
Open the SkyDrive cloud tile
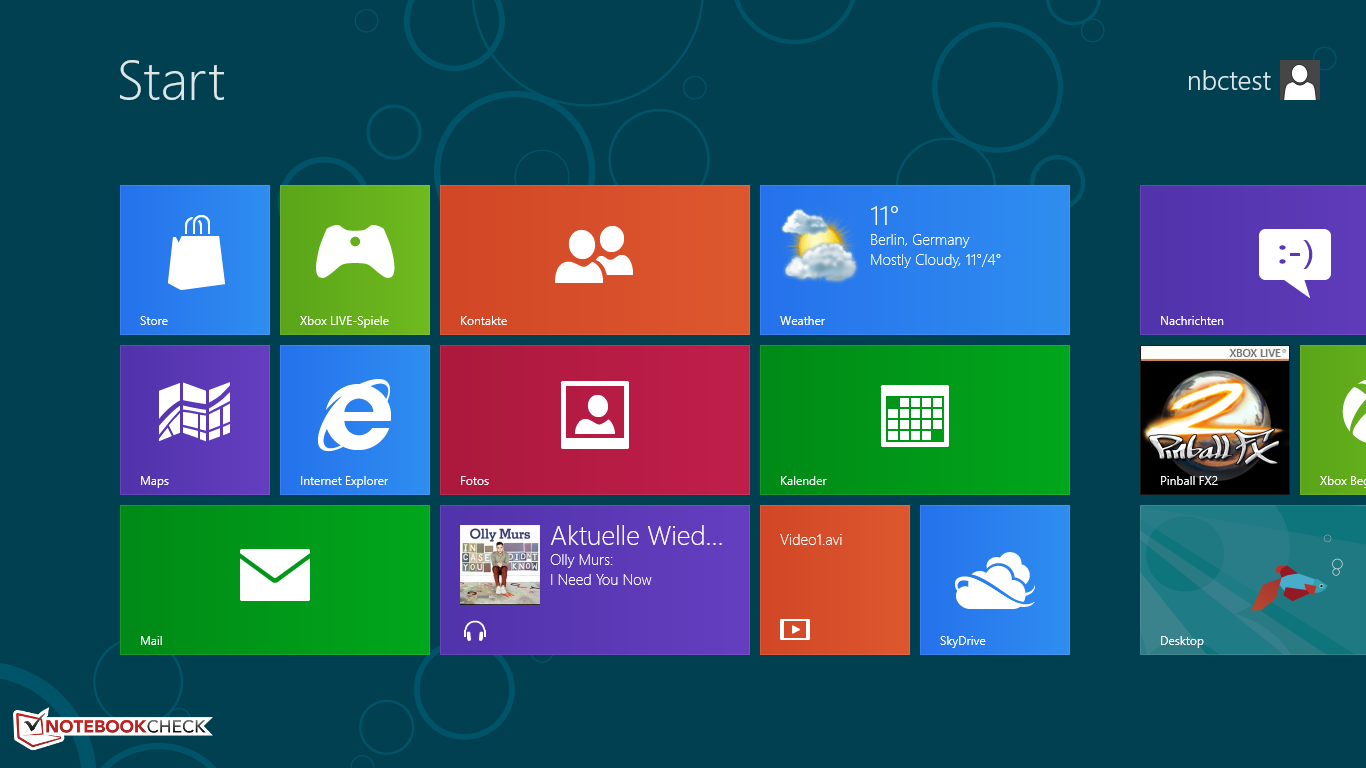[995, 580]
